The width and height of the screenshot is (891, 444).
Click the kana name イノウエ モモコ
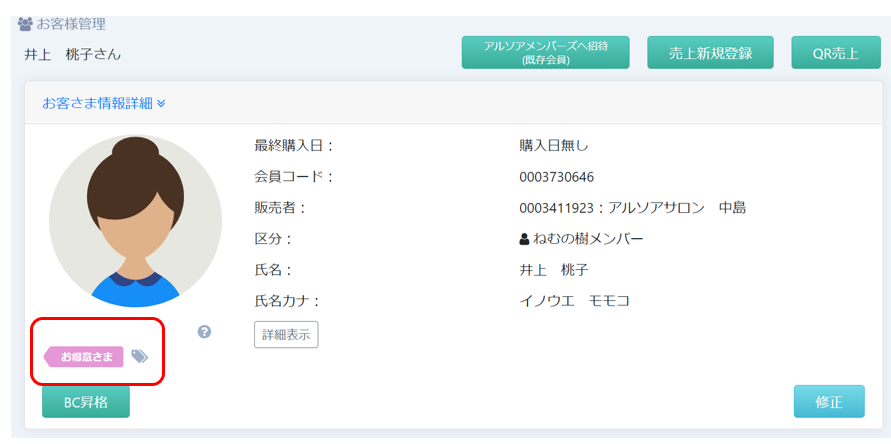[574, 301]
